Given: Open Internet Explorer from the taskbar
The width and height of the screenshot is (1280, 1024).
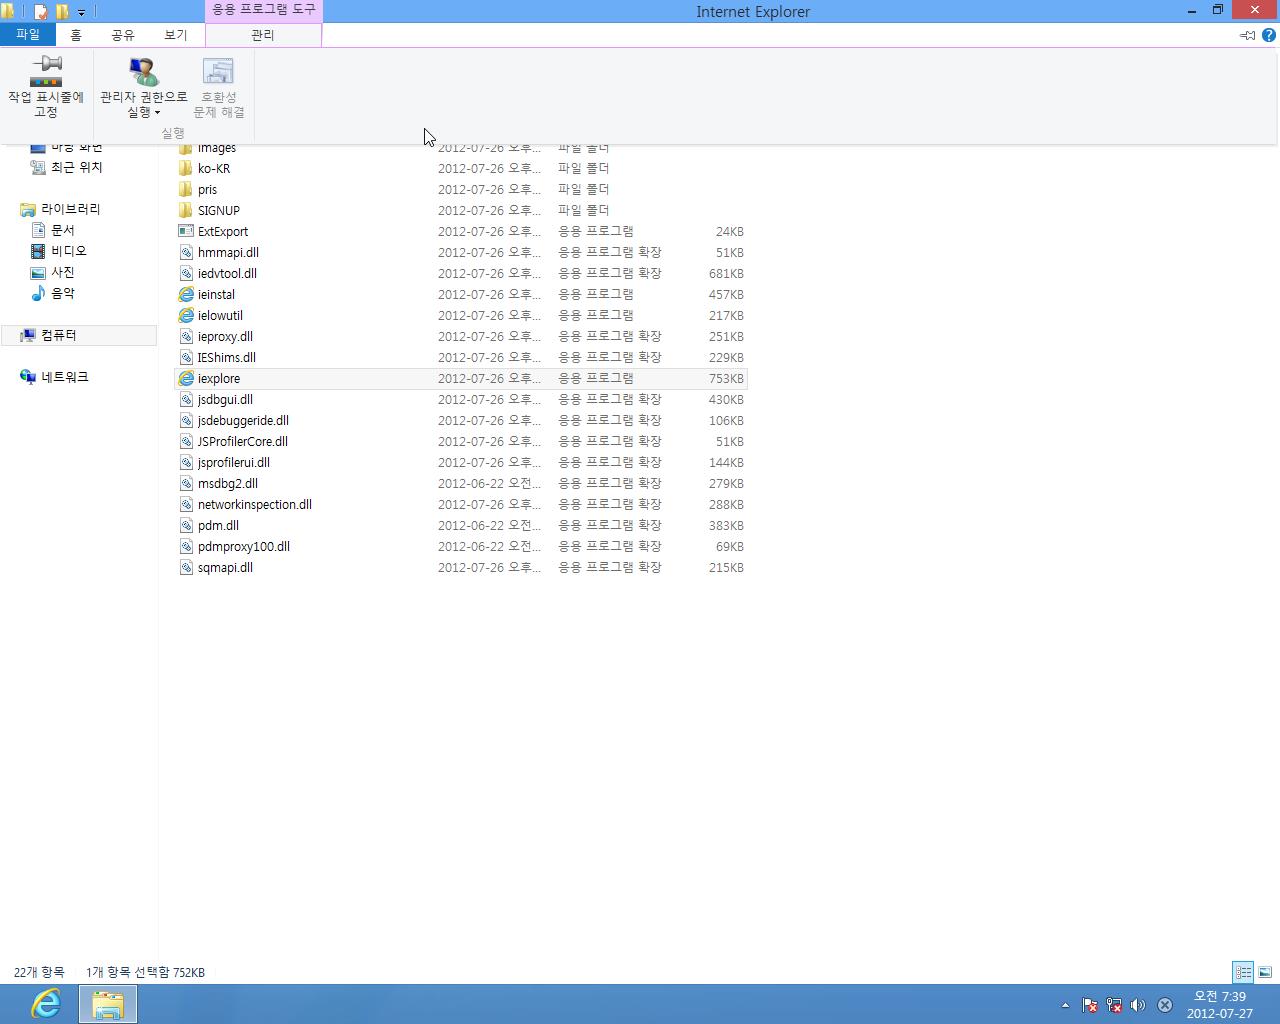Looking at the screenshot, I should (46, 1004).
